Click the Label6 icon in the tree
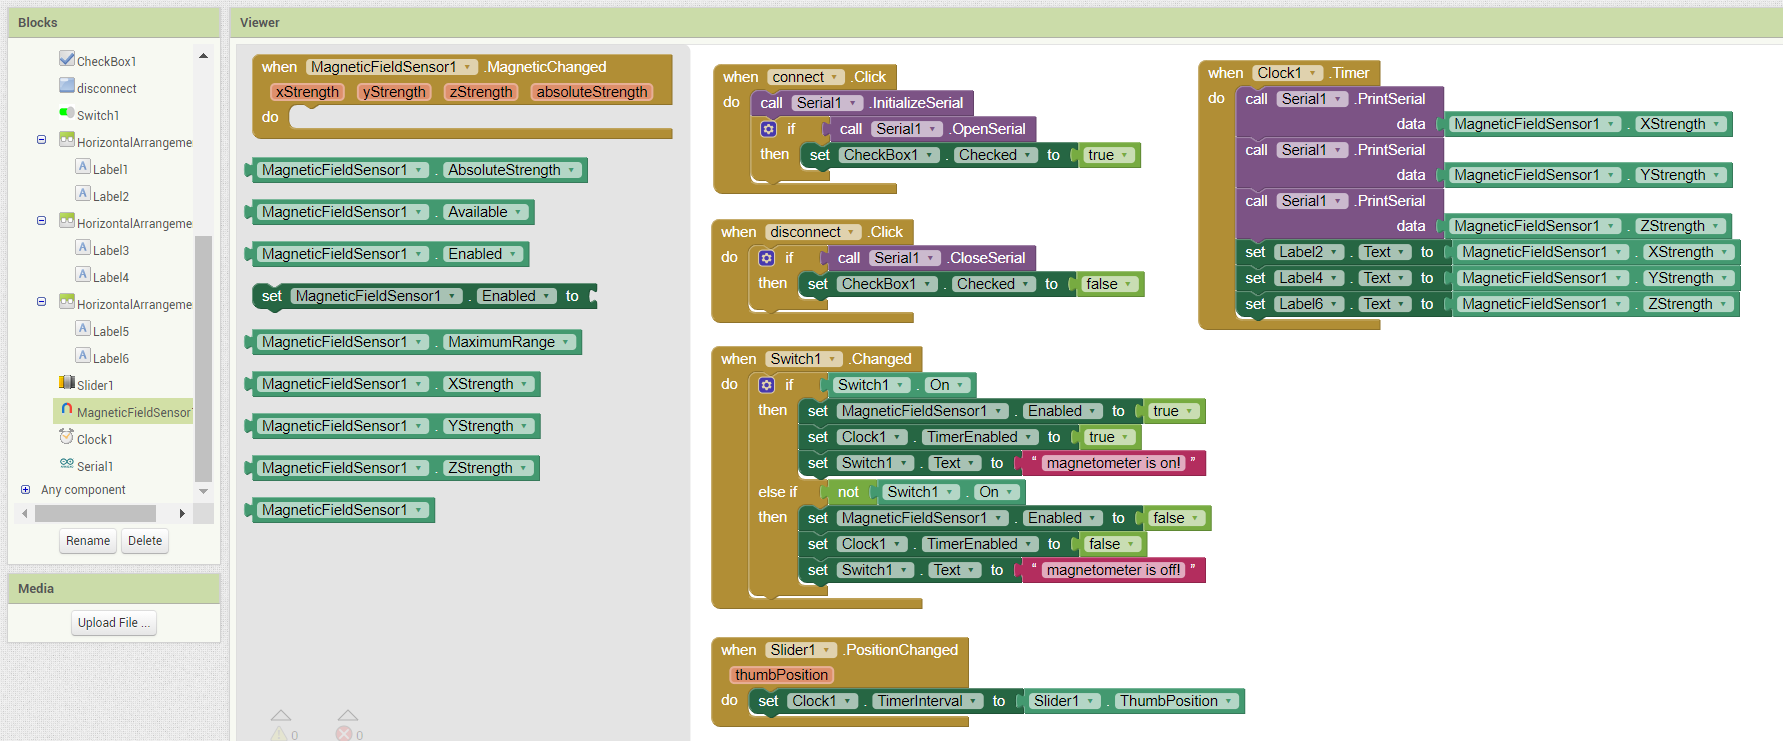This screenshot has height=741, width=1783. point(83,356)
